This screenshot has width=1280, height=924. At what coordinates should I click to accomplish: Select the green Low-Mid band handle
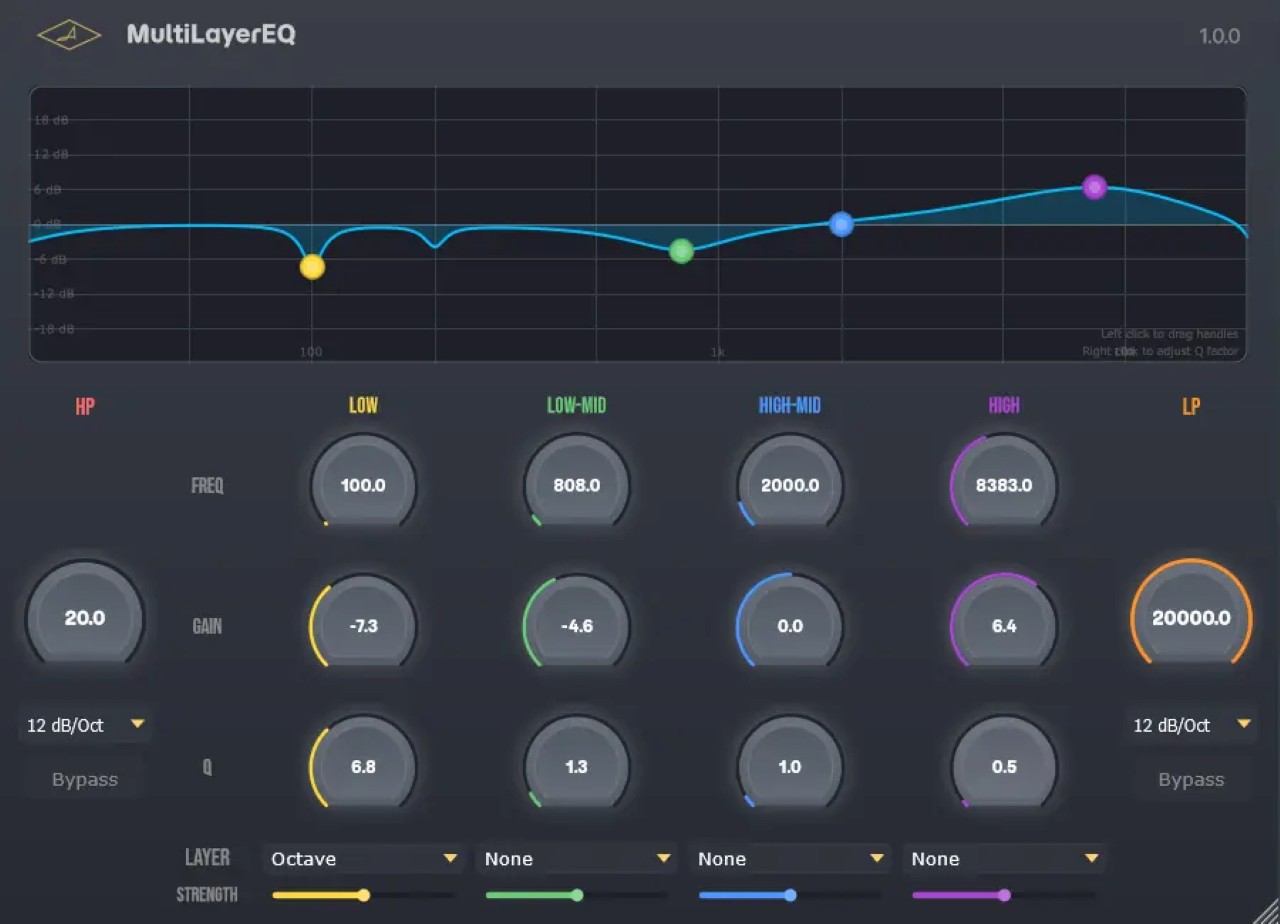pyautogui.click(x=681, y=251)
